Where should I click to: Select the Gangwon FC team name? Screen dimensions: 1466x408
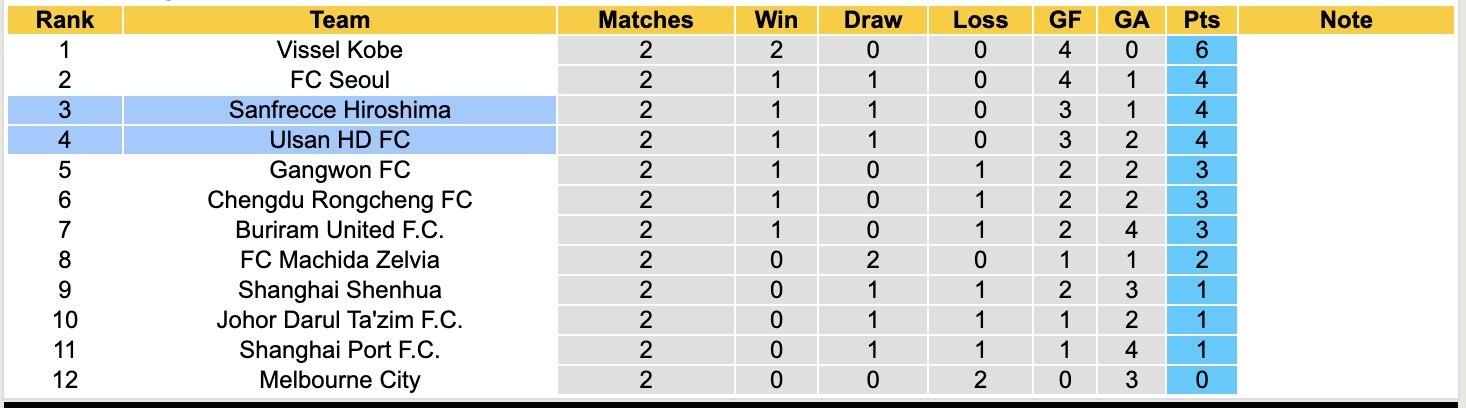coord(340,170)
